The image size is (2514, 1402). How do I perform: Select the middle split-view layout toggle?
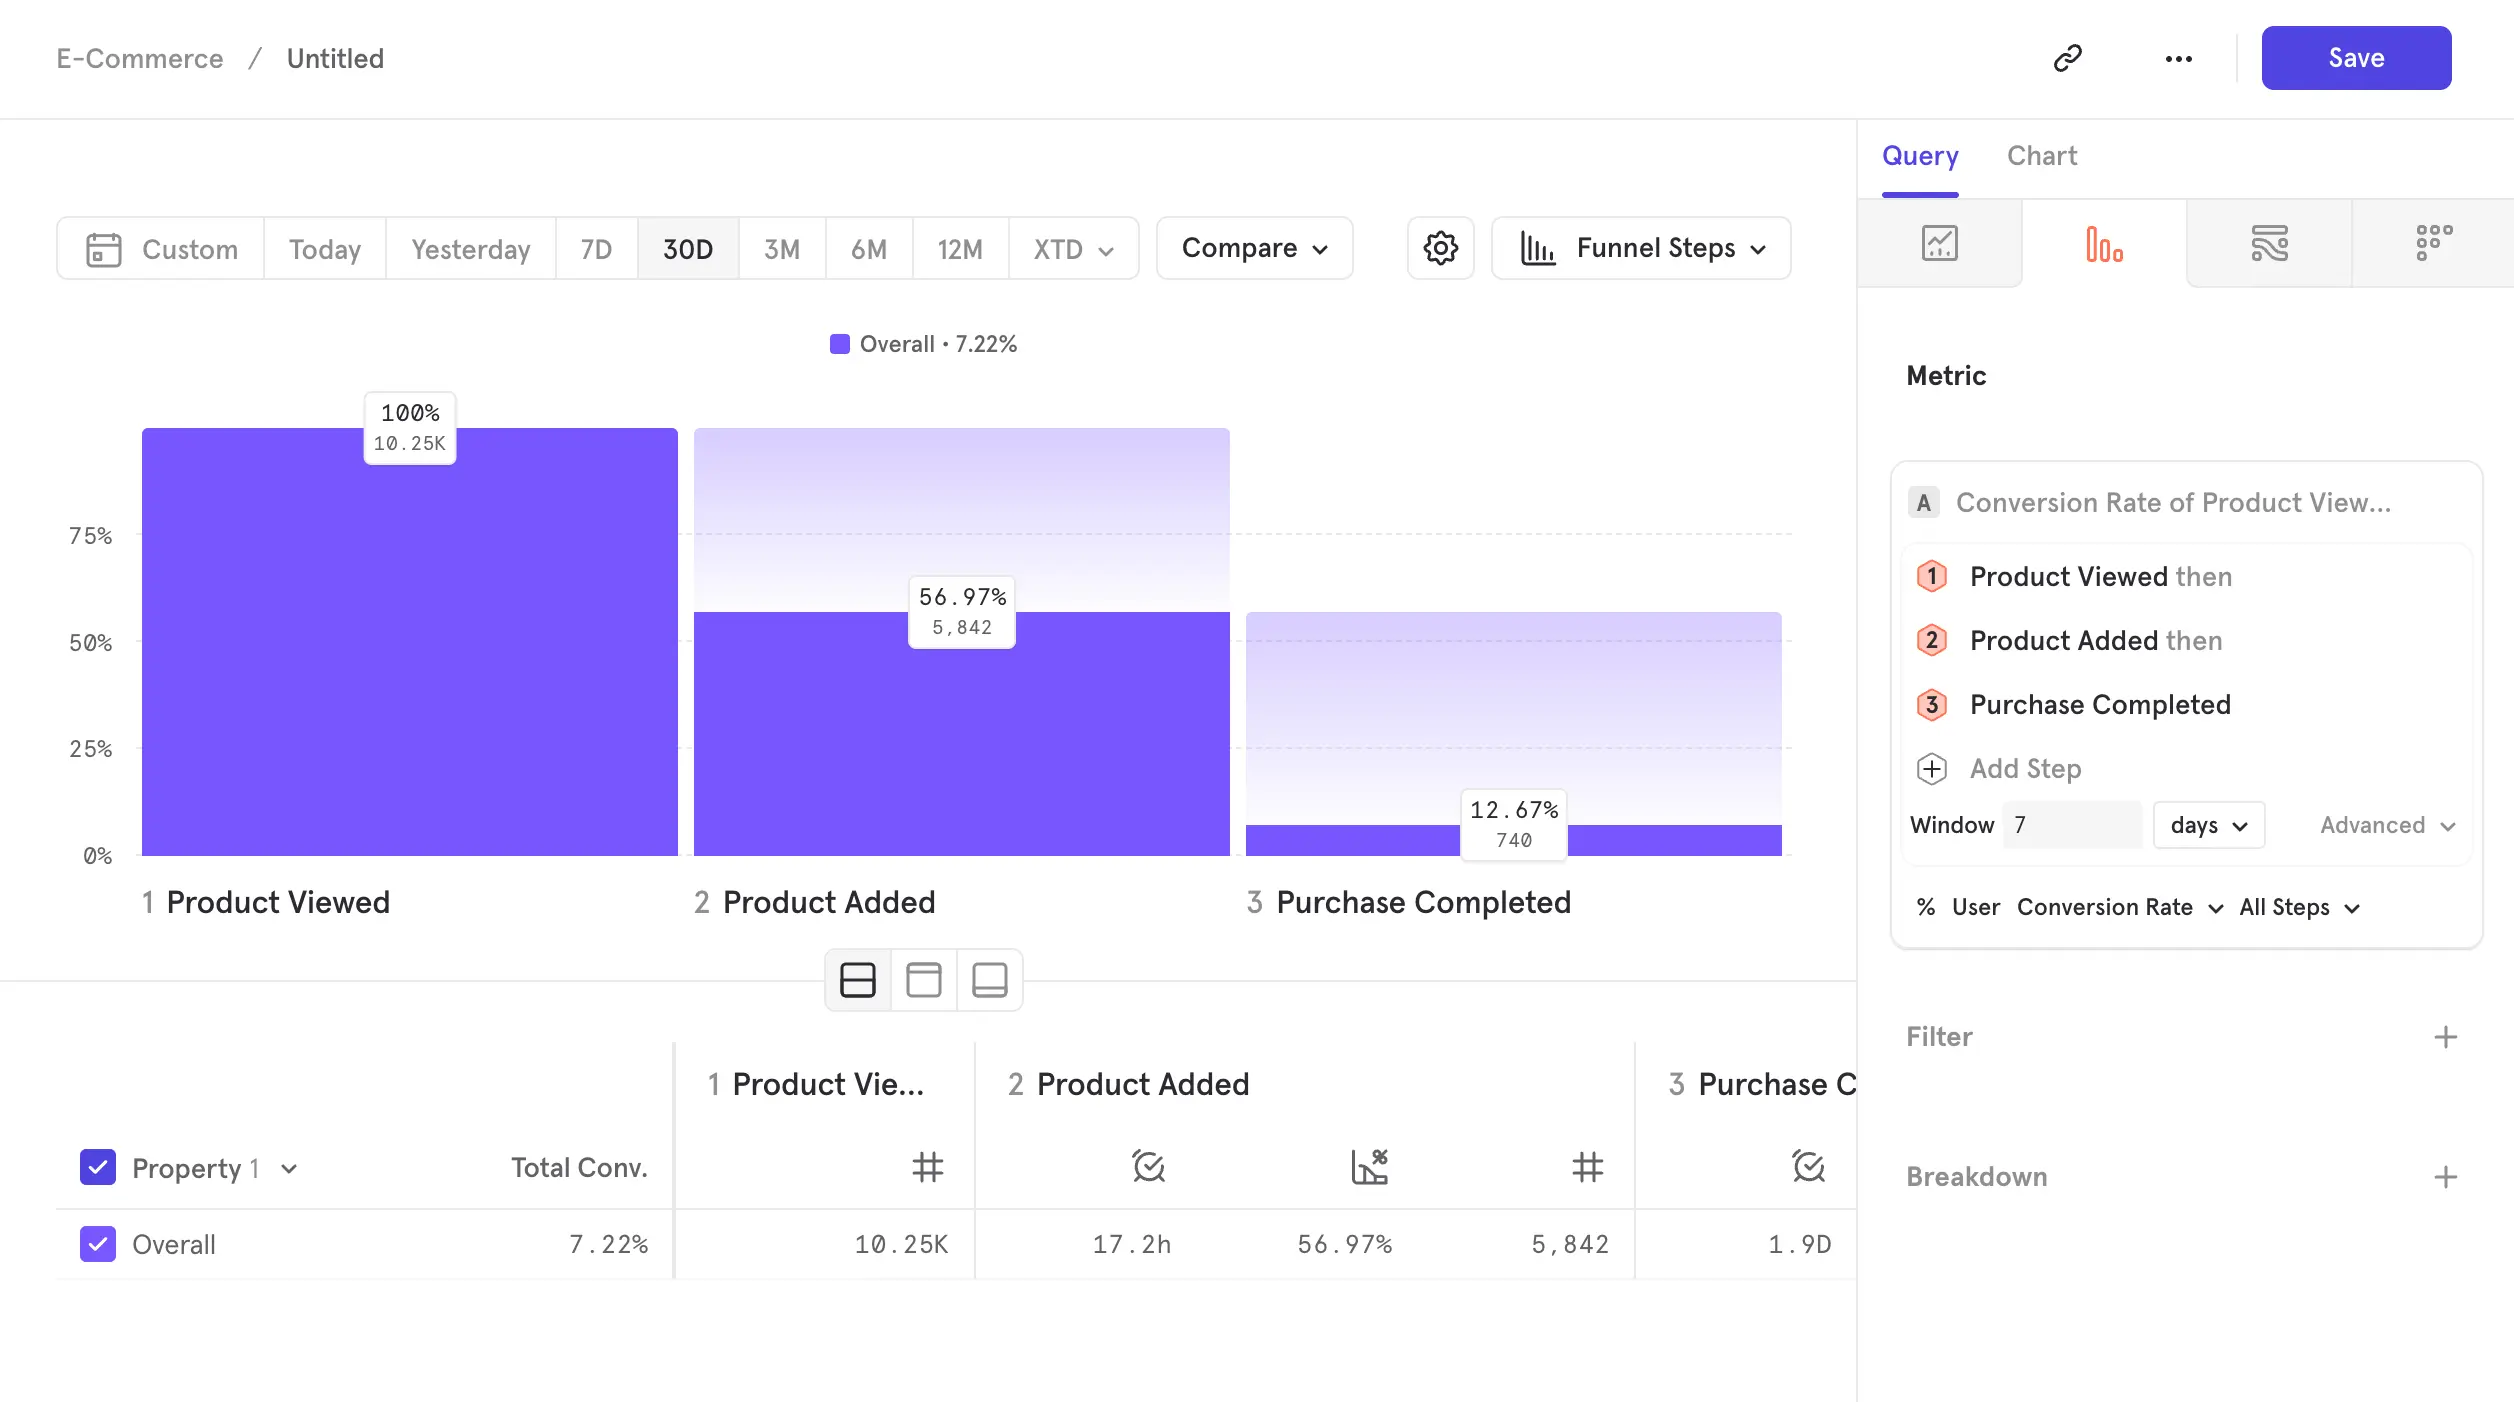tap(923, 980)
